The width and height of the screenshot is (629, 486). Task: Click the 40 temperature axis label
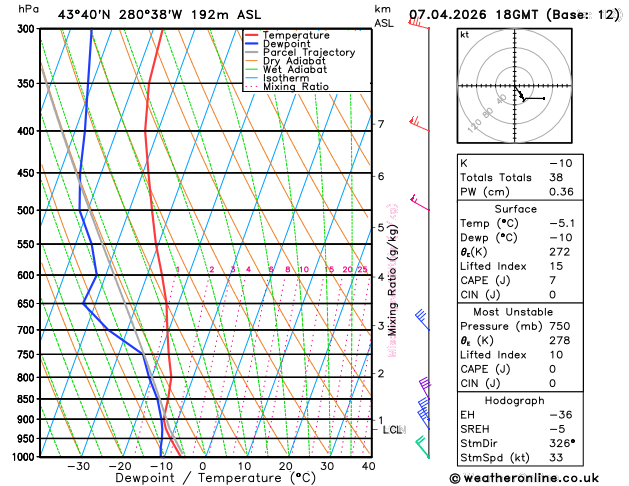click(x=368, y=466)
